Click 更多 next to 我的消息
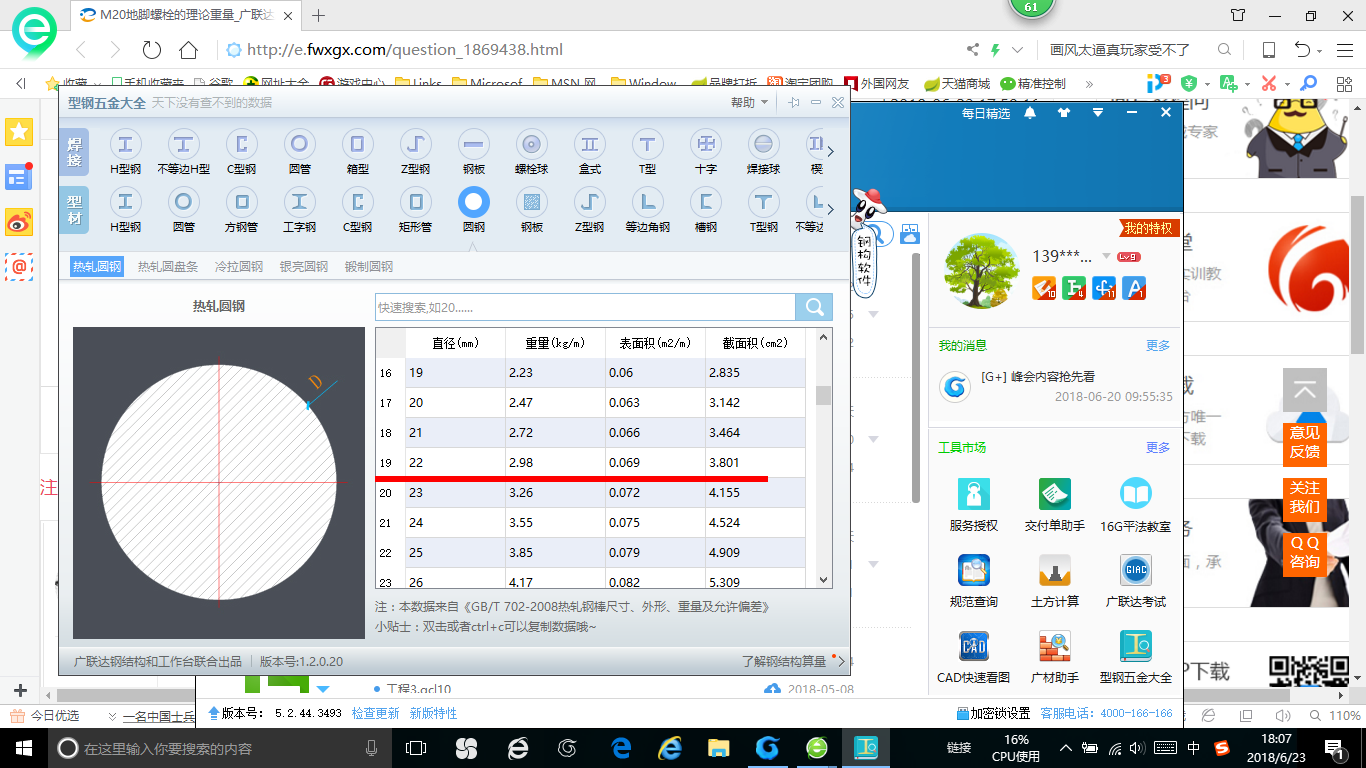This screenshot has height=768, width=1366. coord(1158,346)
